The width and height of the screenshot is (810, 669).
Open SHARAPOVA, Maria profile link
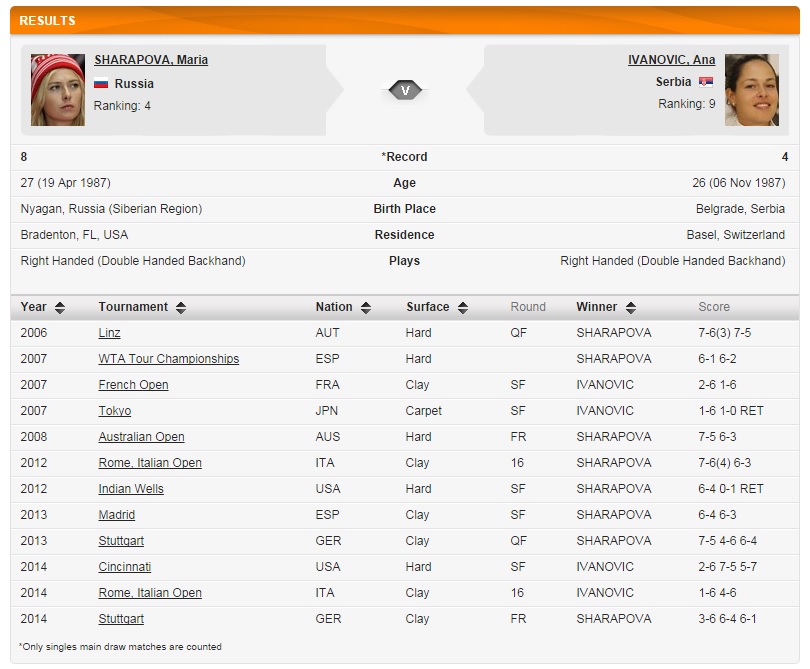tap(151, 60)
